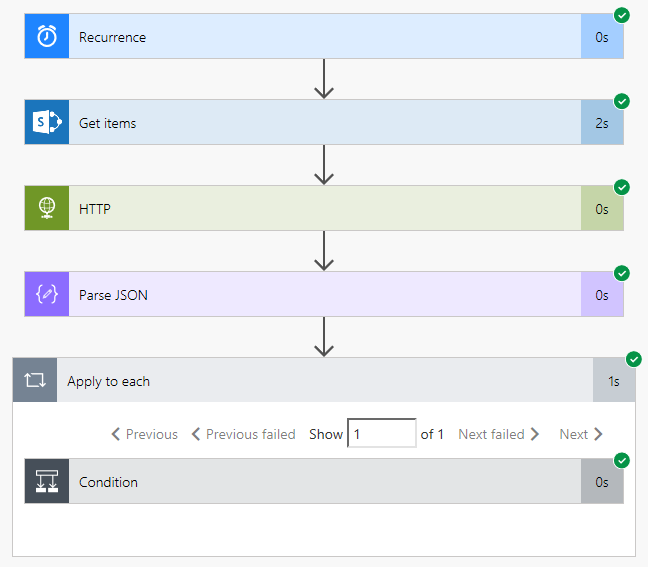The height and width of the screenshot is (567, 648).
Task: Click the SharePoint Get items icon
Action: 47,123
